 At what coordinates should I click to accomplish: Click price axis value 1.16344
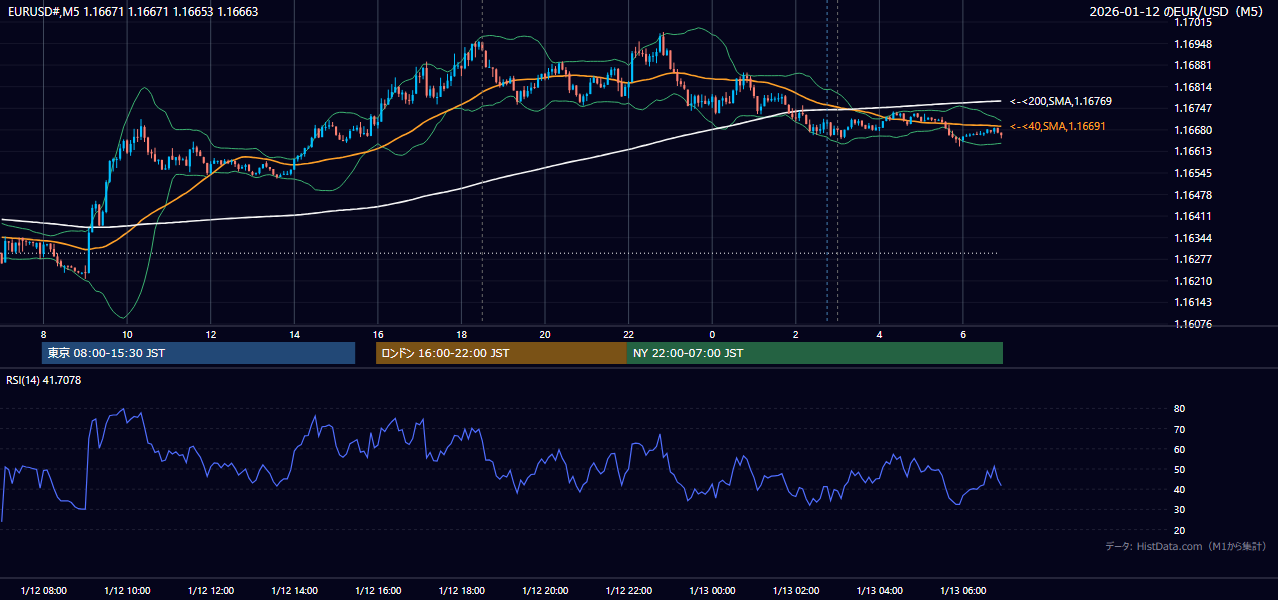coord(1192,238)
